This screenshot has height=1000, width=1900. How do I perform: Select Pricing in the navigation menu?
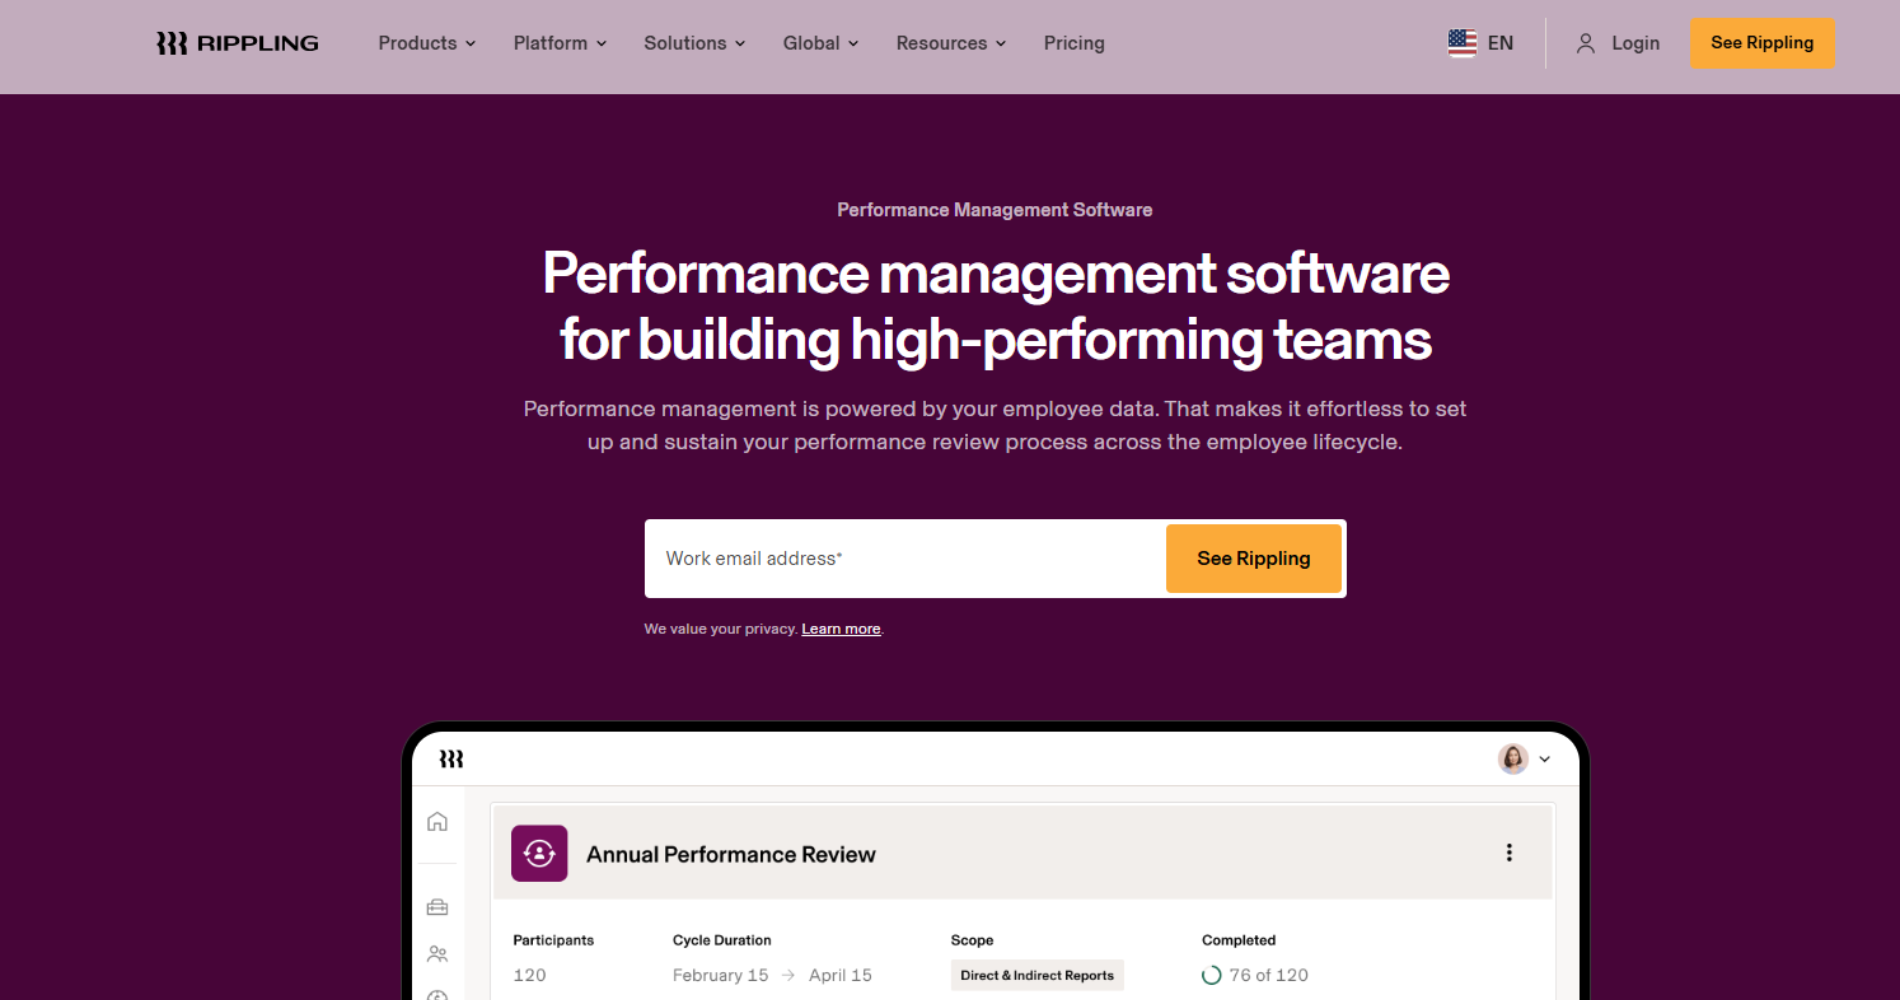point(1073,43)
